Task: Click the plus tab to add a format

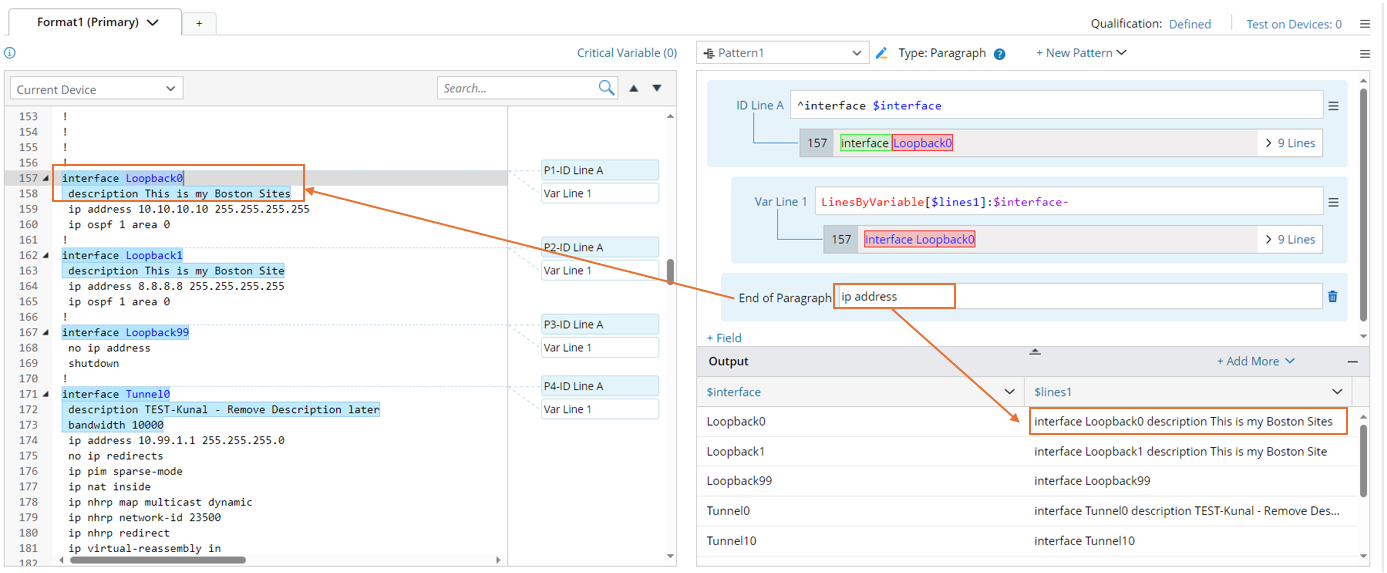Action: click(199, 23)
